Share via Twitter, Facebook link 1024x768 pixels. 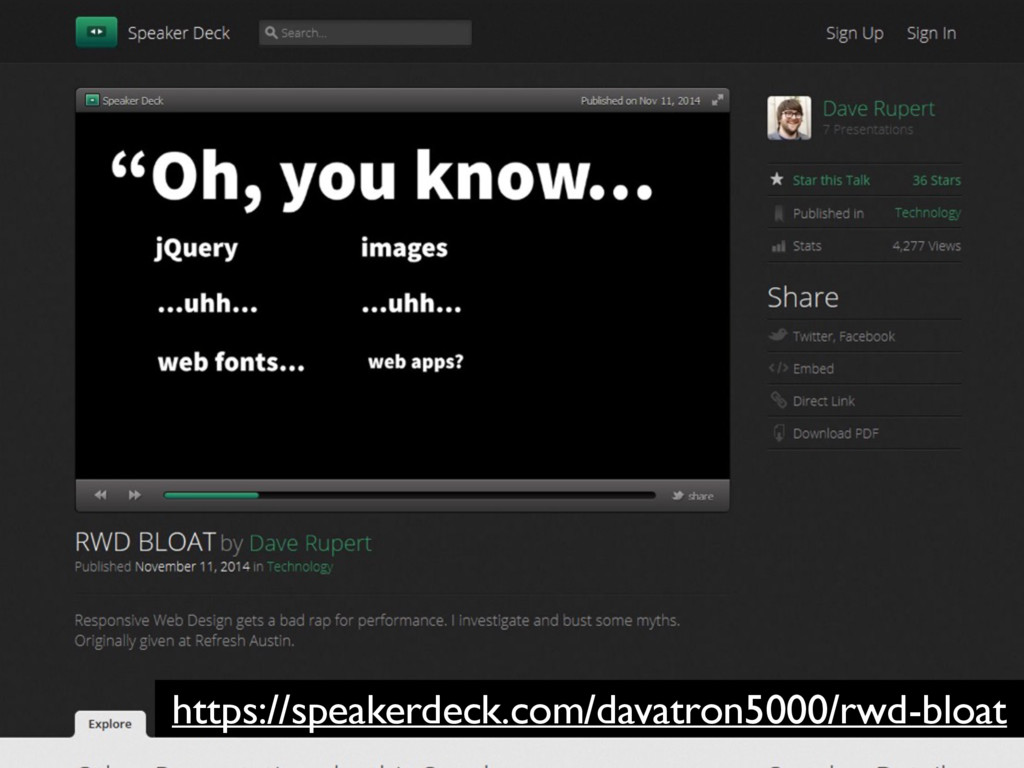tap(843, 336)
